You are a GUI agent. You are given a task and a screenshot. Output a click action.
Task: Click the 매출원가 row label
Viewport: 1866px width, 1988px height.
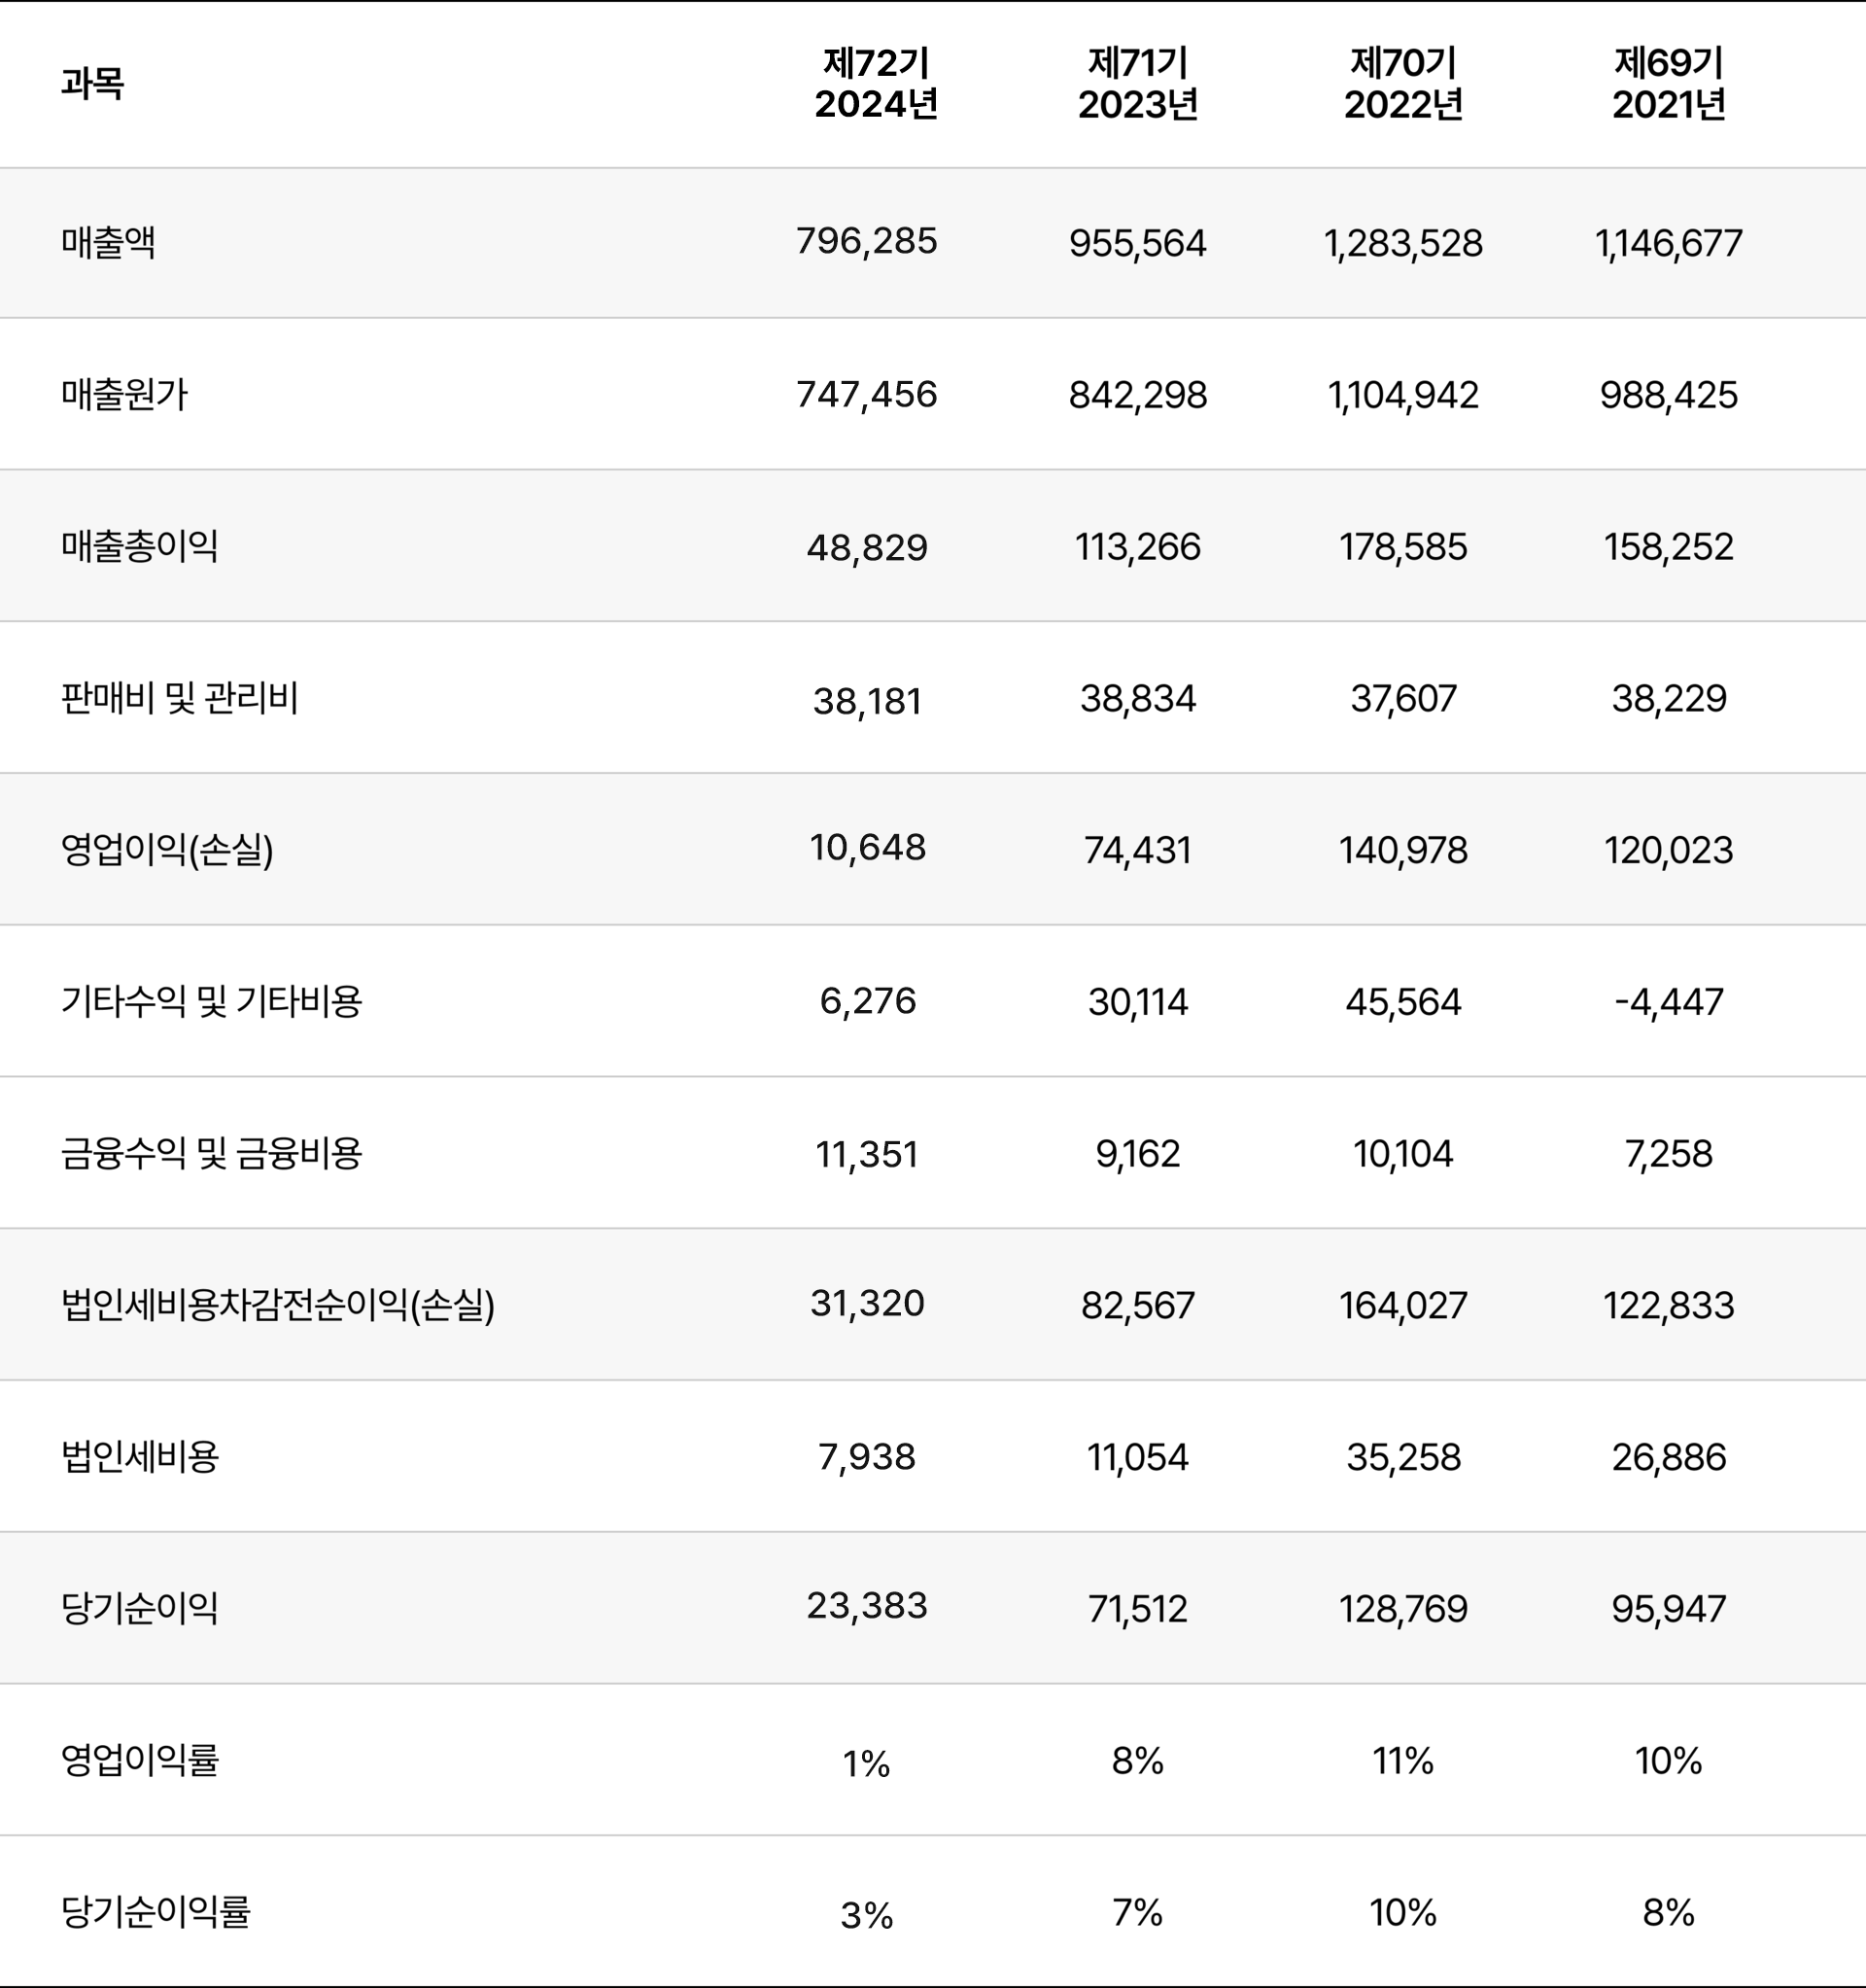(124, 395)
